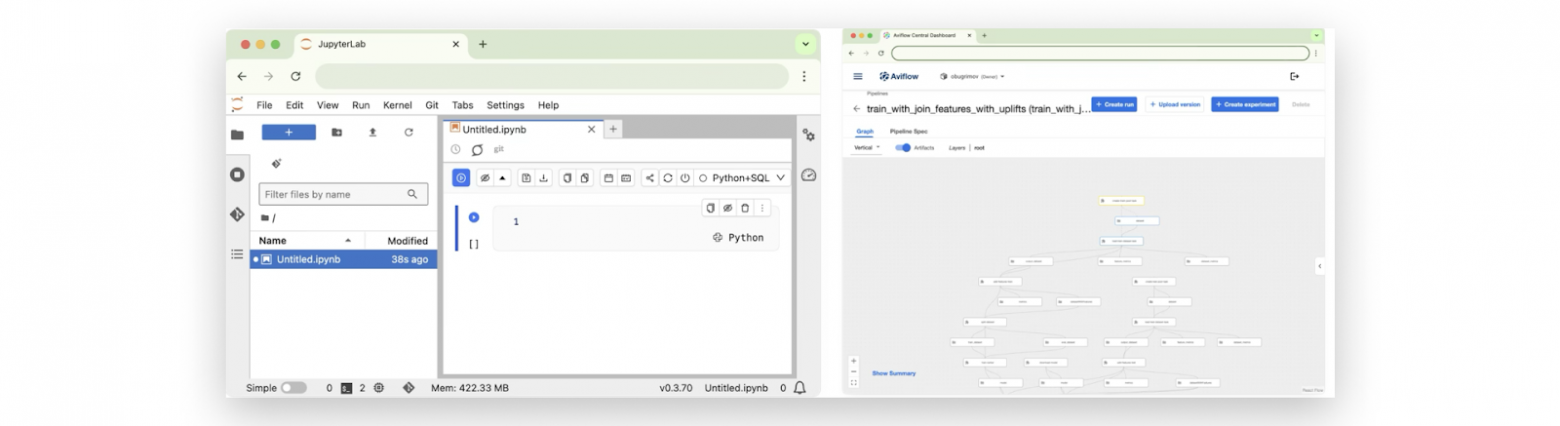Click the Aviflow logout icon
1560x426 pixels.
pos(1295,76)
